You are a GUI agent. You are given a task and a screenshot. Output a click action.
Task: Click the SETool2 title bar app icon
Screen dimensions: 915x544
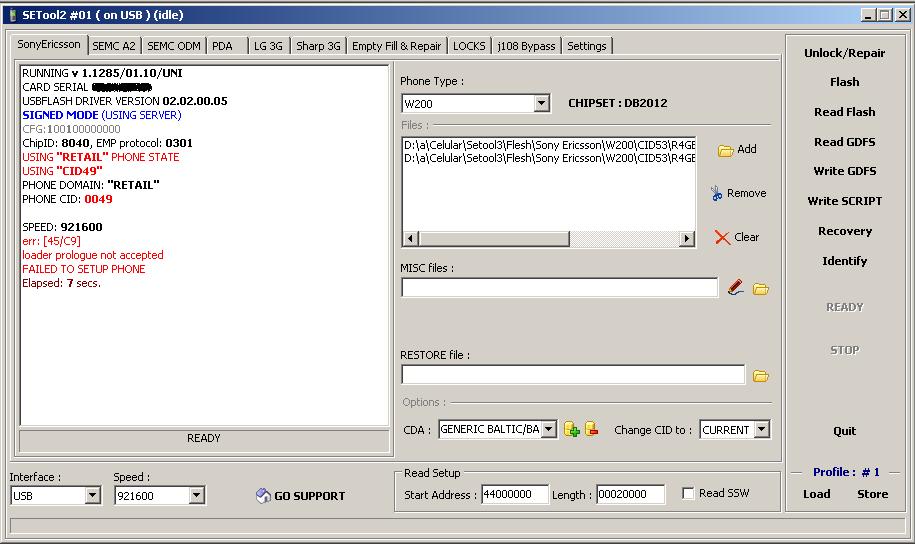click(12, 15)
